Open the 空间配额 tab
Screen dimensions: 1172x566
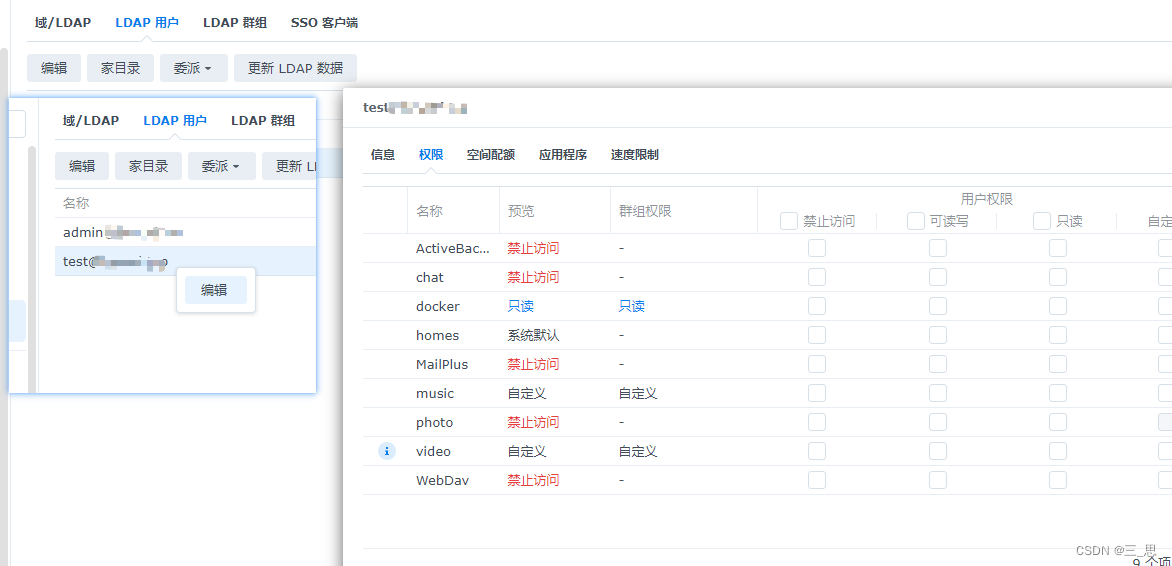(x=490, y=155)
